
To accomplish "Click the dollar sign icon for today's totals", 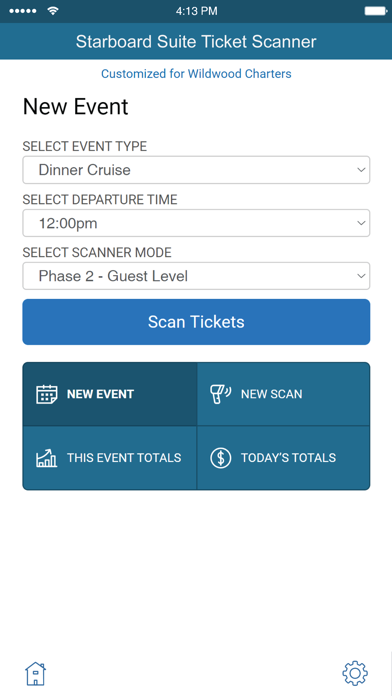I will click(221, 458).
